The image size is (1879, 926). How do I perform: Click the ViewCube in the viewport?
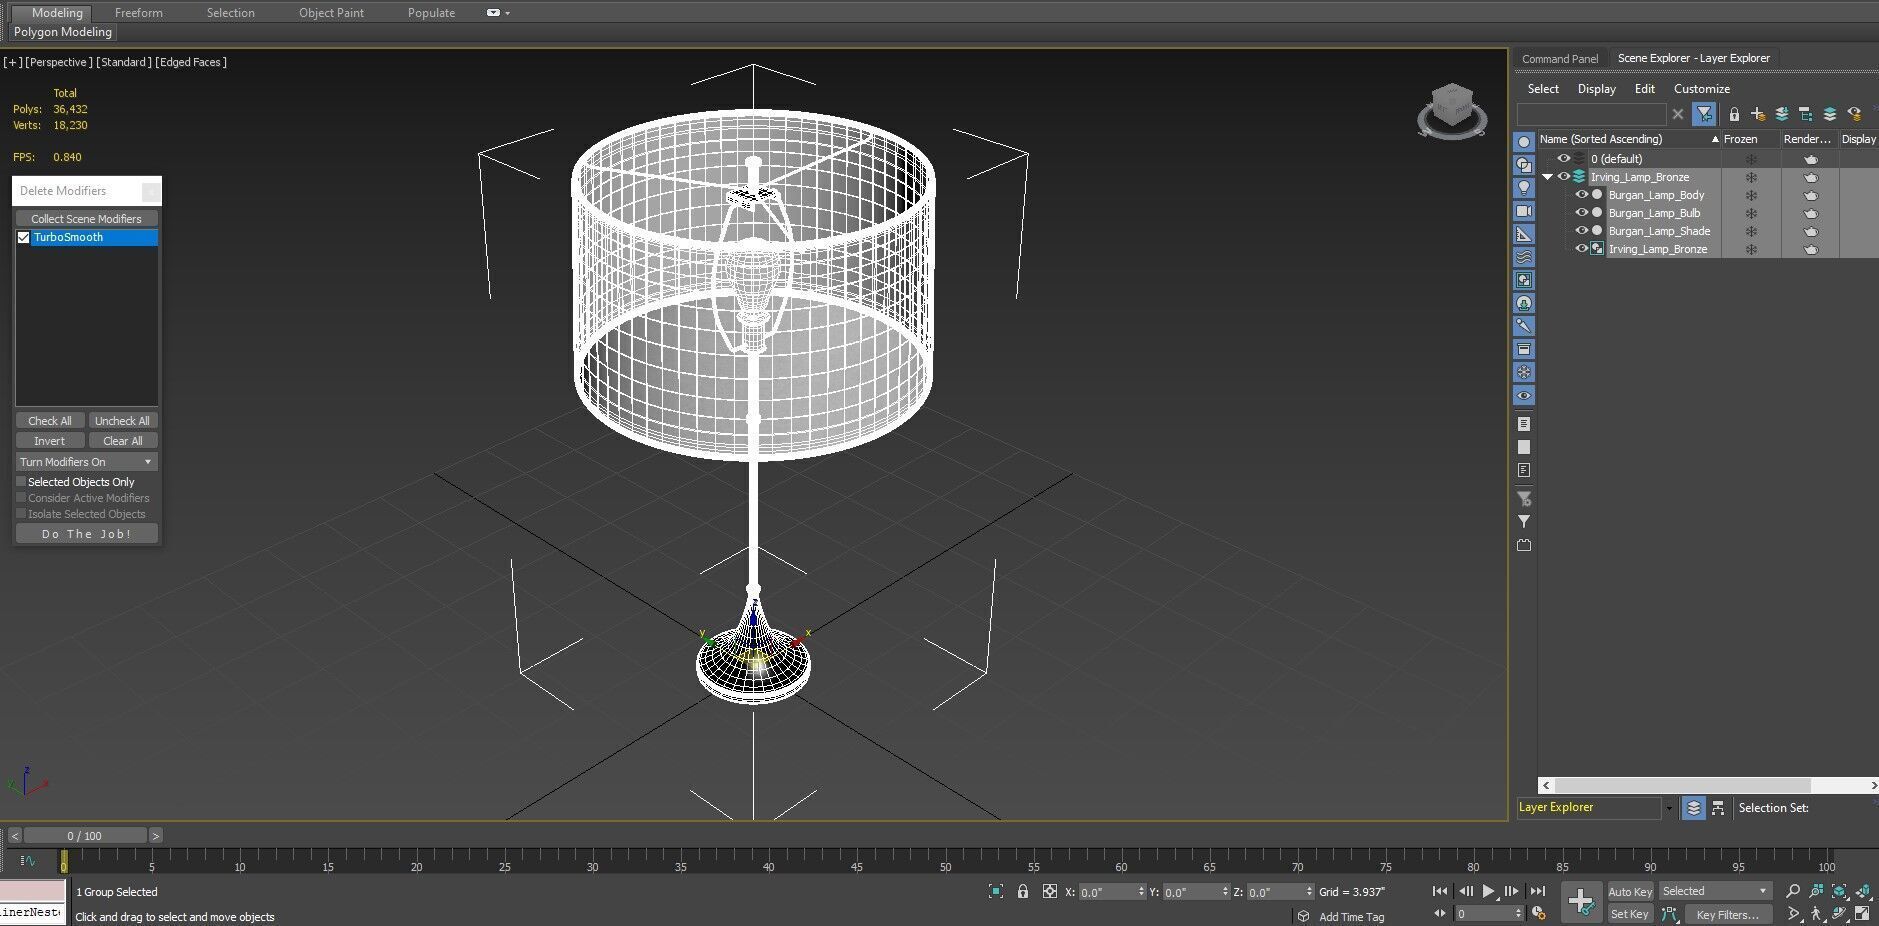(1452, 110)
